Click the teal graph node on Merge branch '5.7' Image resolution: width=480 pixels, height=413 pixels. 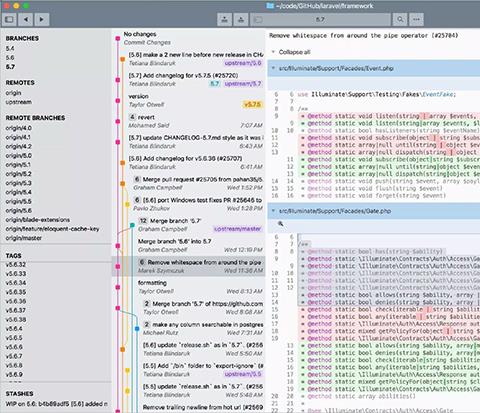132,225
